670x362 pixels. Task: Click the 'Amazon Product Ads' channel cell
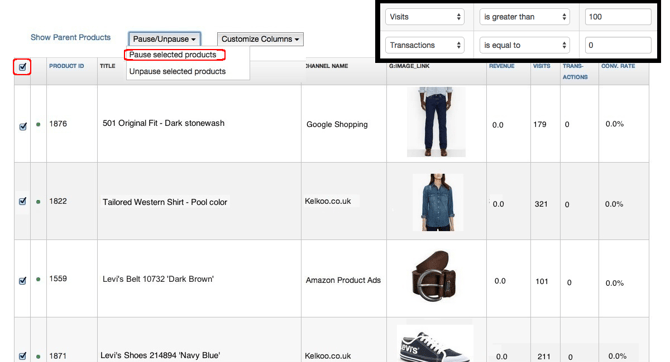343,280
